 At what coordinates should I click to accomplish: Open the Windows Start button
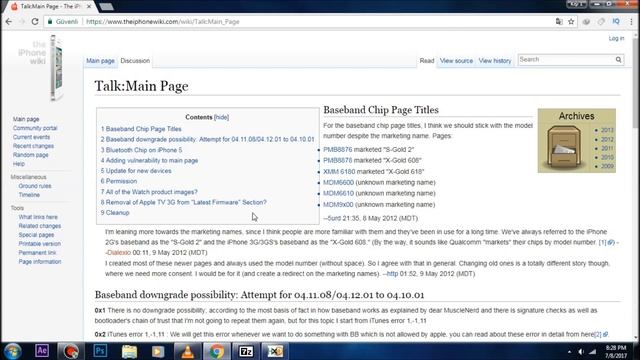(13, 351)
